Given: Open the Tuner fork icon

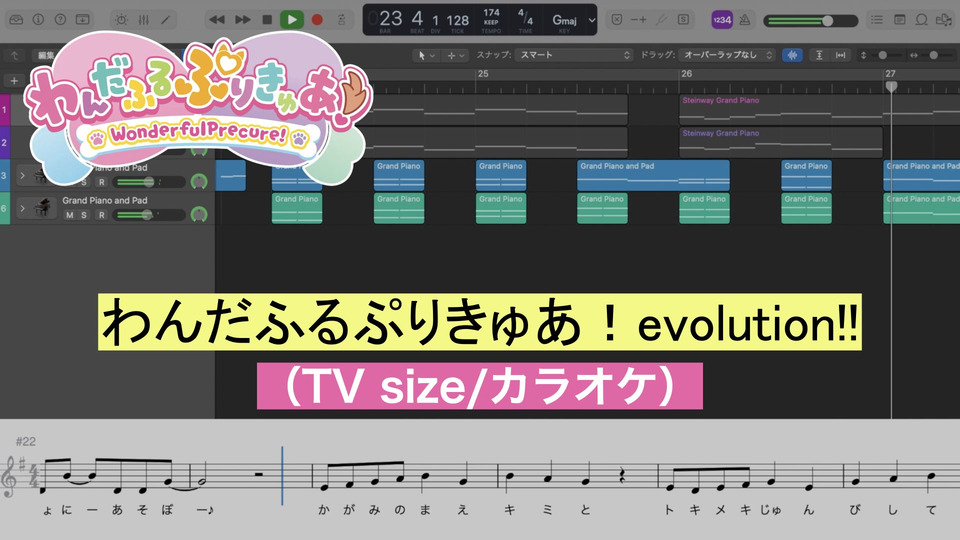Looking at the screenshot, I should (661, 20).
